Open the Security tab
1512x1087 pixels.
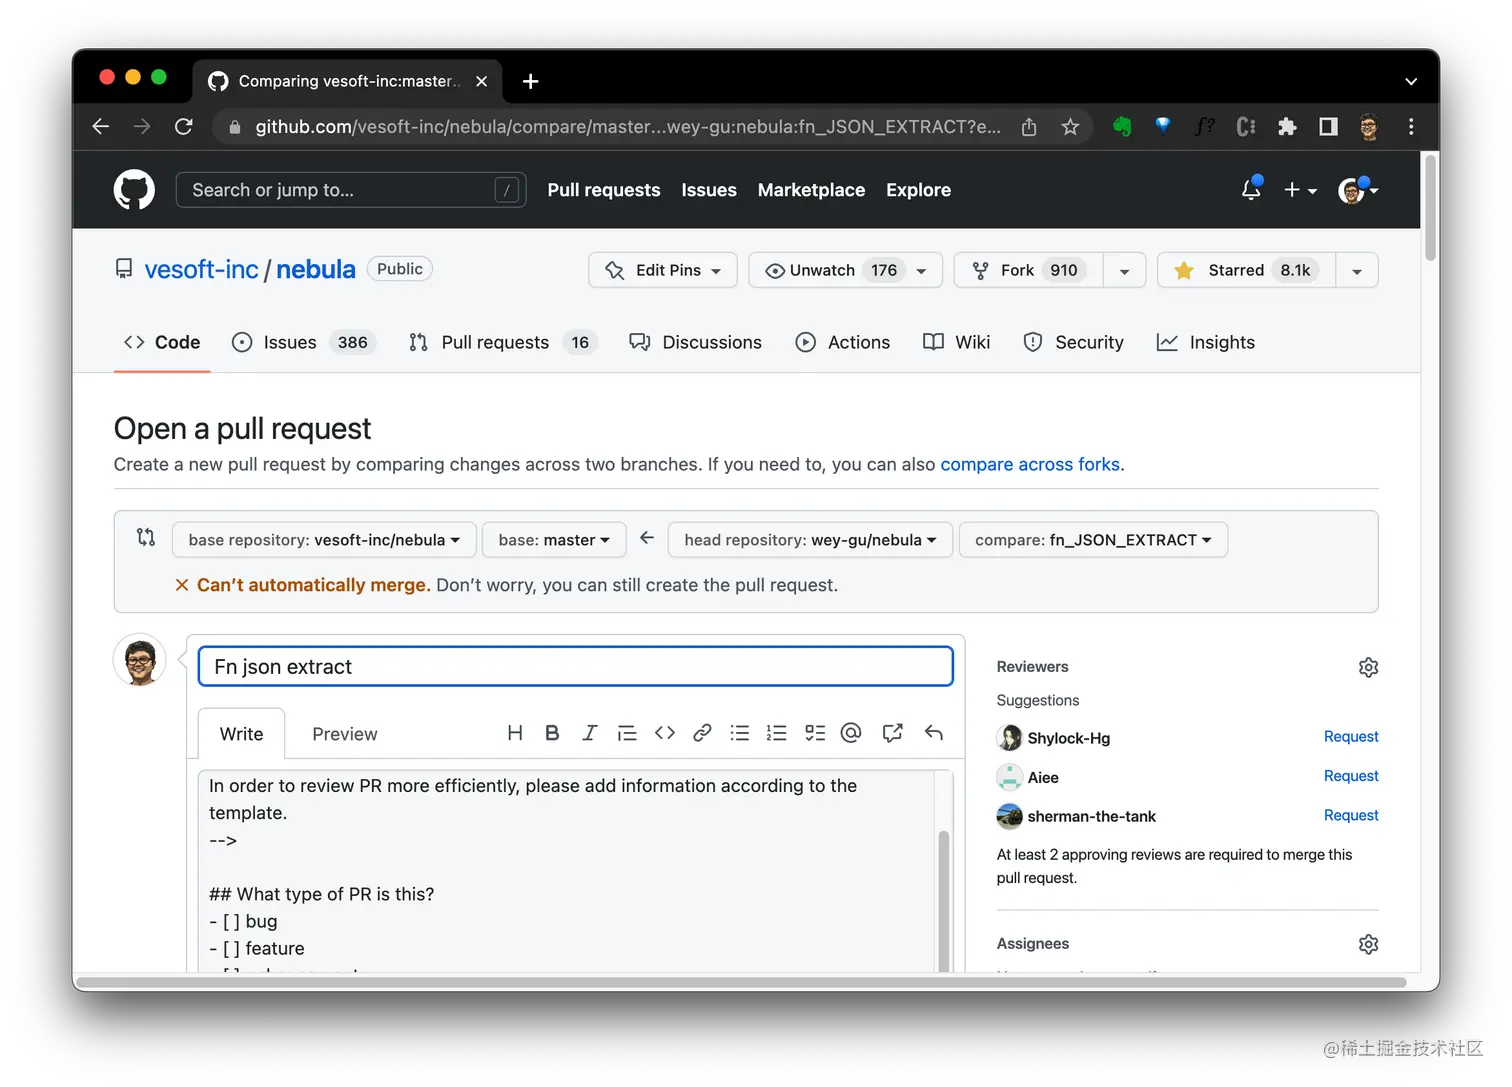coord(1073,342)
